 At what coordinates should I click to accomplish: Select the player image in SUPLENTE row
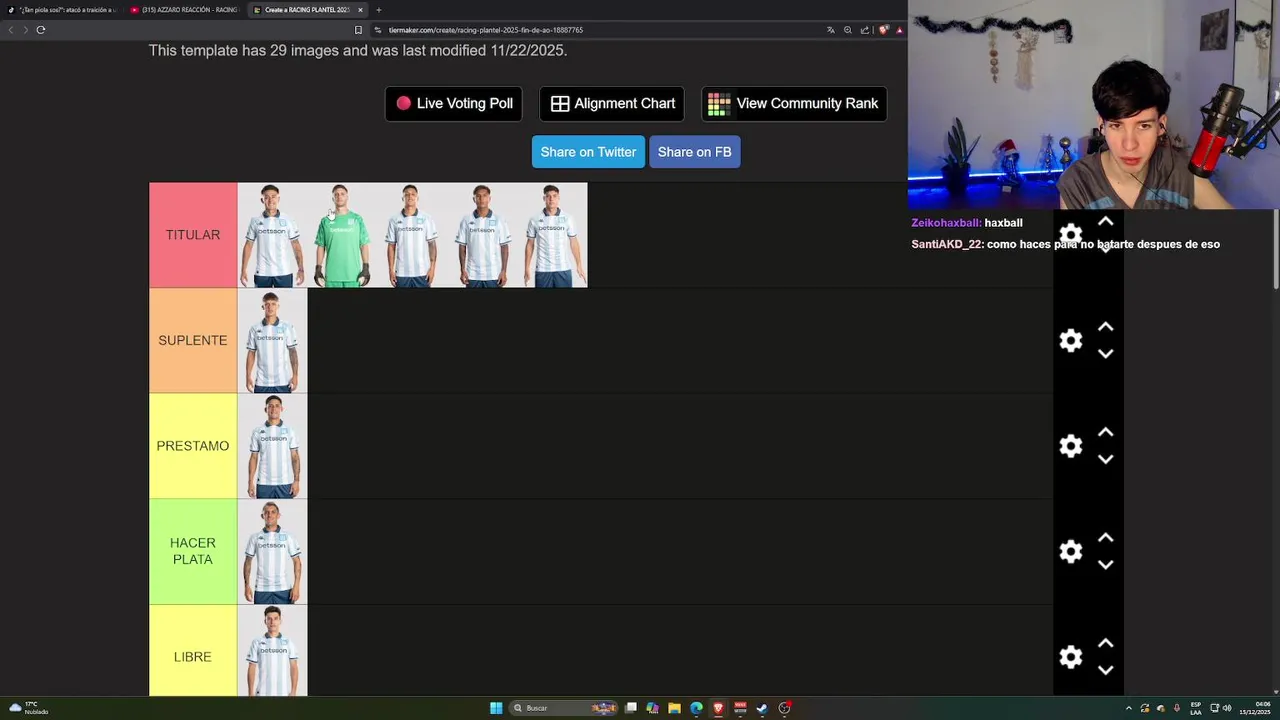272,340
